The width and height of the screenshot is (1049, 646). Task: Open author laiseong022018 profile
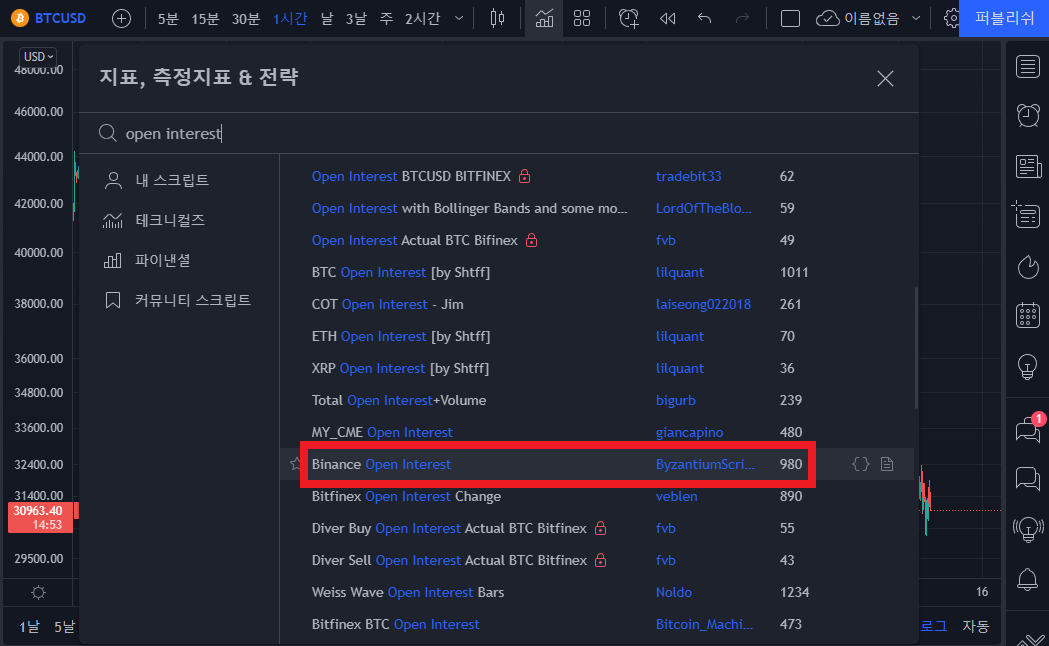[x=703, y=305]
